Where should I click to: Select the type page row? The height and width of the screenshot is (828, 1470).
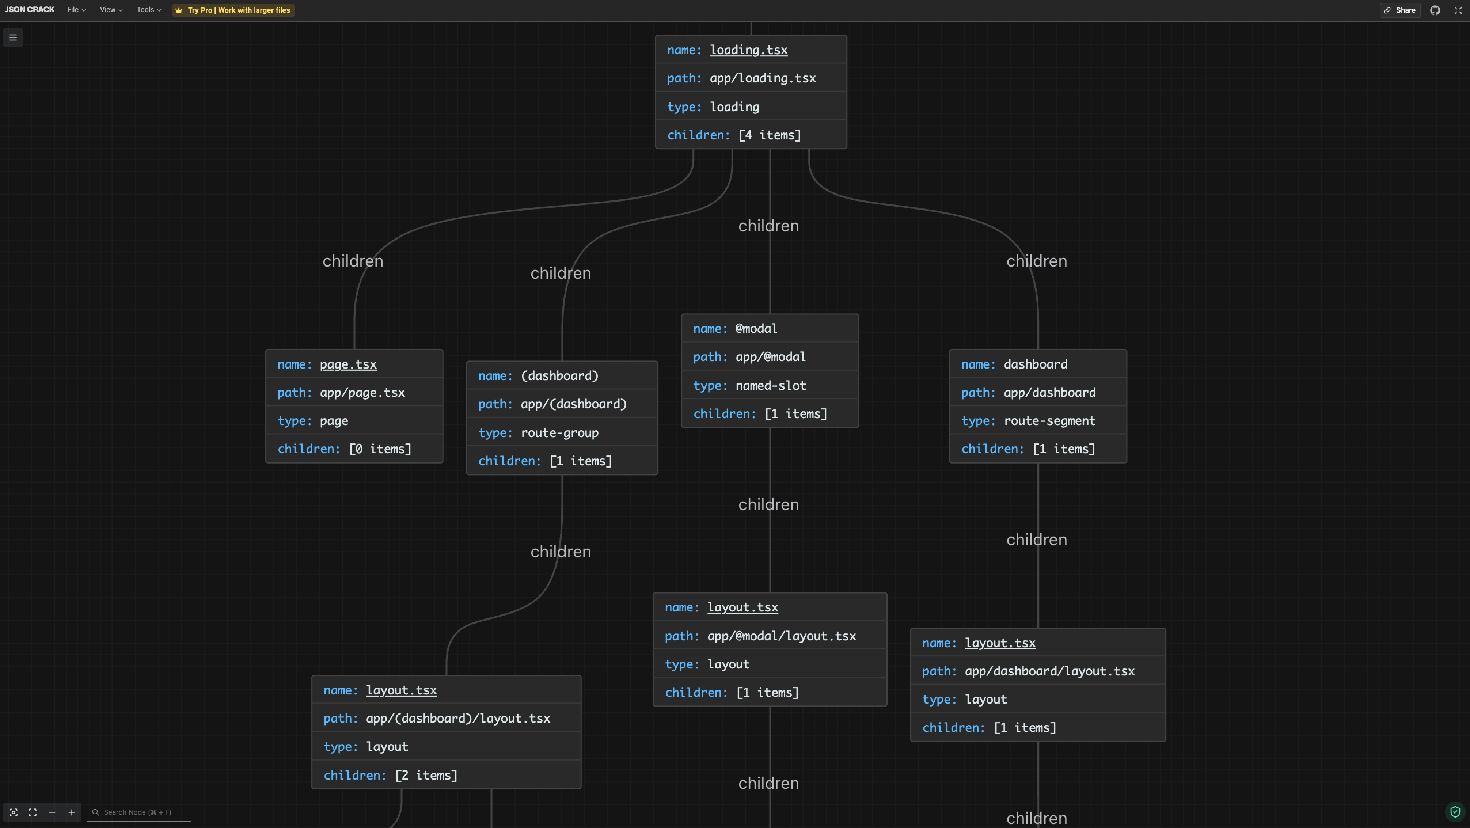pos(354,421)
